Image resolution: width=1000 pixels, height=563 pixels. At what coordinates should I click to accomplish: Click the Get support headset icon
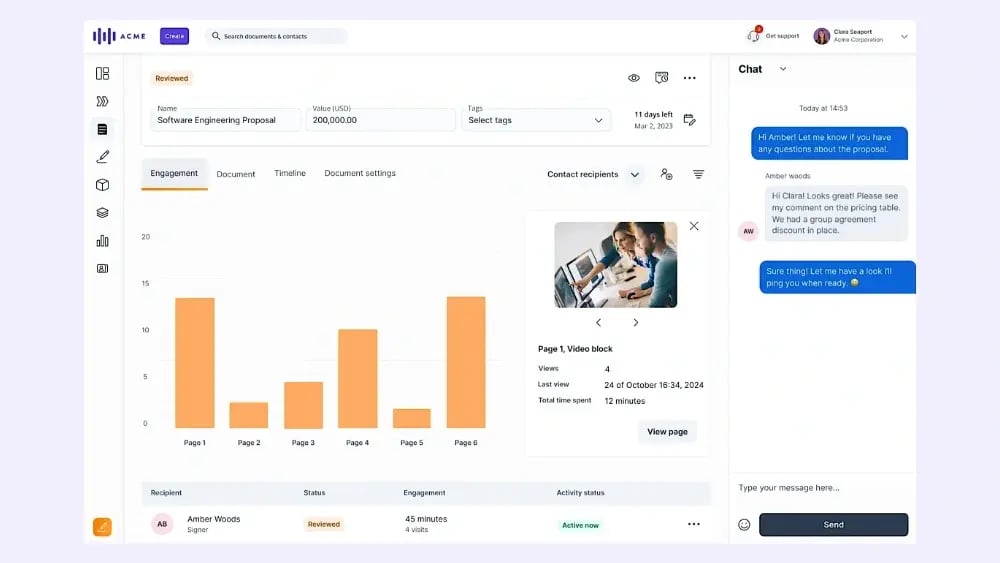tap(754, 35)
